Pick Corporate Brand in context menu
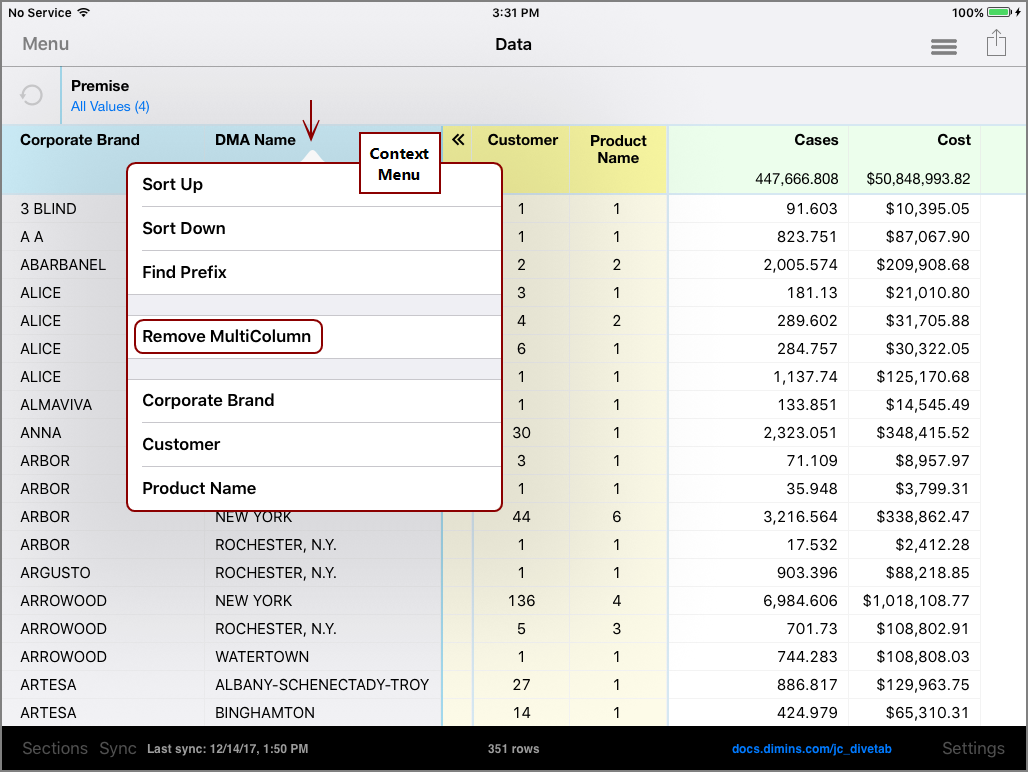 208,400
